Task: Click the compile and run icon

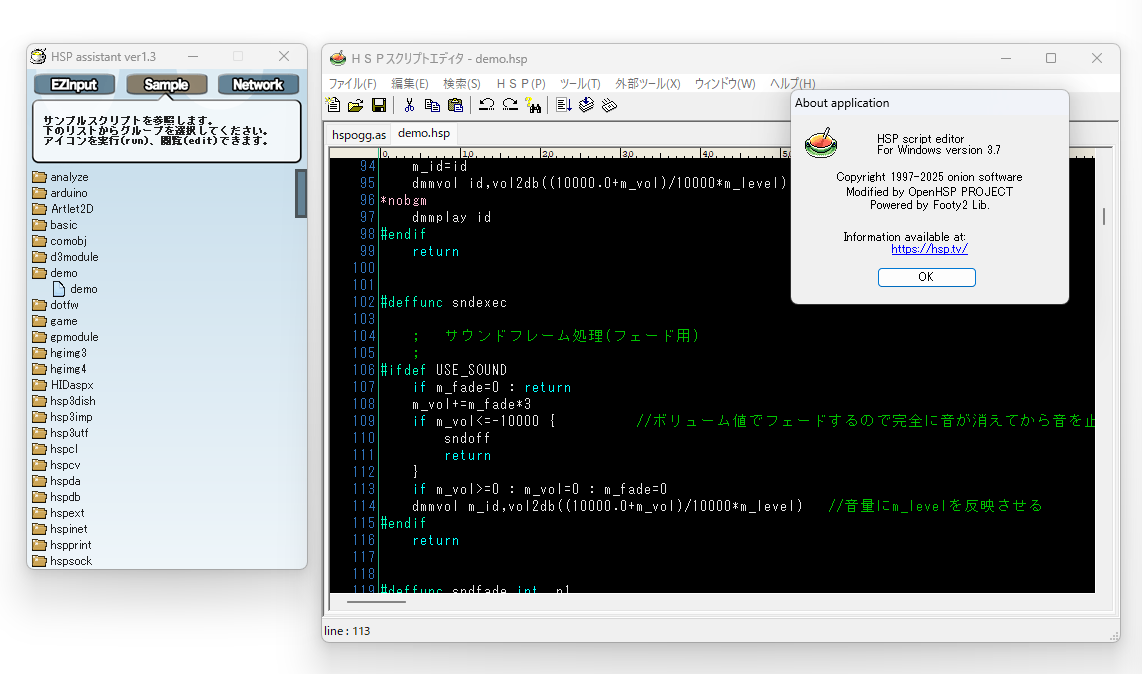Action: [564, 105]
